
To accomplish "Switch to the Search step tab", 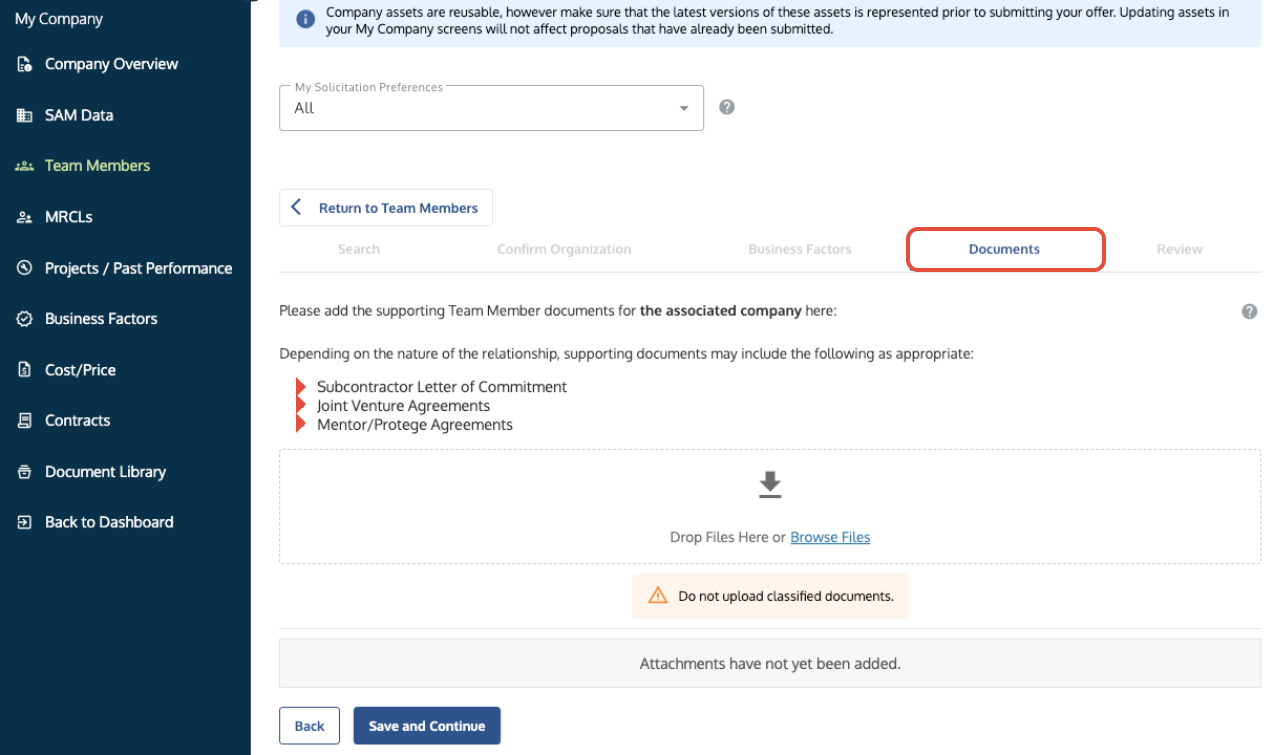I will coord(359,249).
